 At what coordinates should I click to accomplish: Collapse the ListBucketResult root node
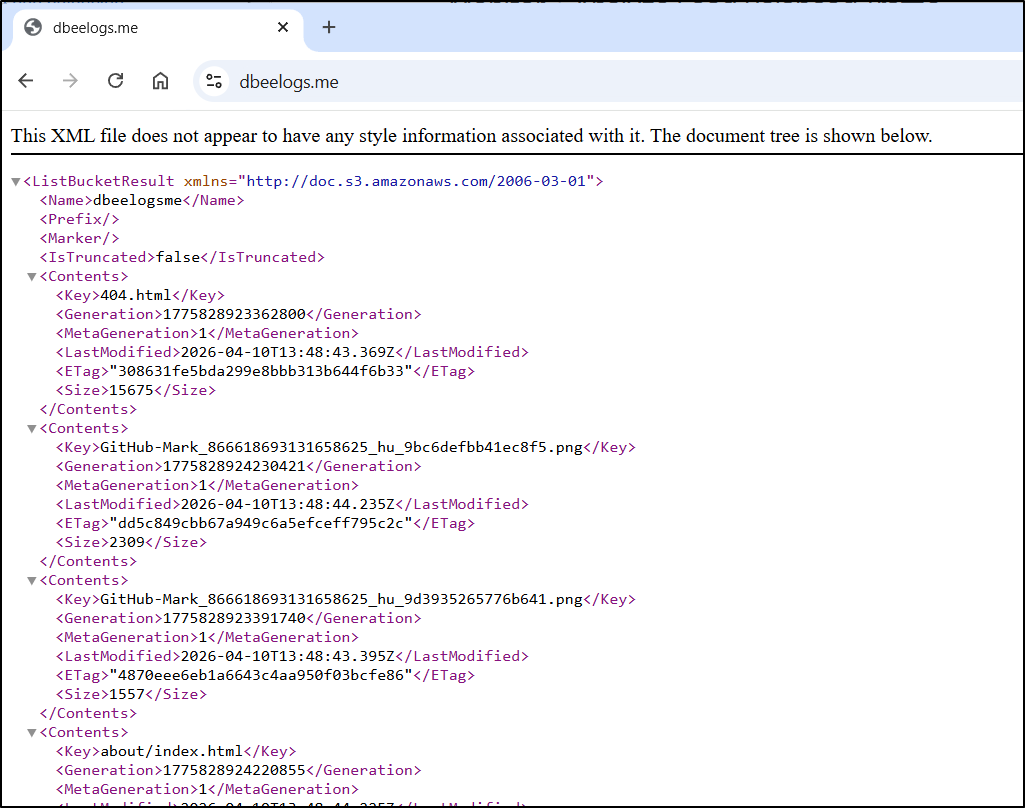15,182
